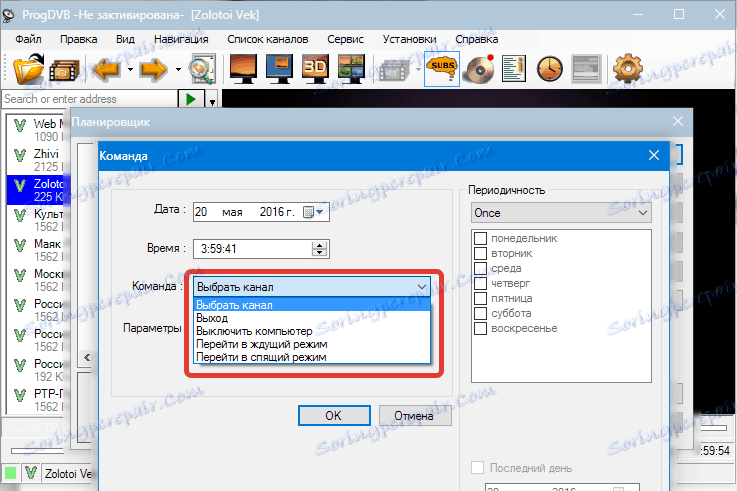Confirm with the OK button
The image size is (737, 491).
[x=334, y=416]
